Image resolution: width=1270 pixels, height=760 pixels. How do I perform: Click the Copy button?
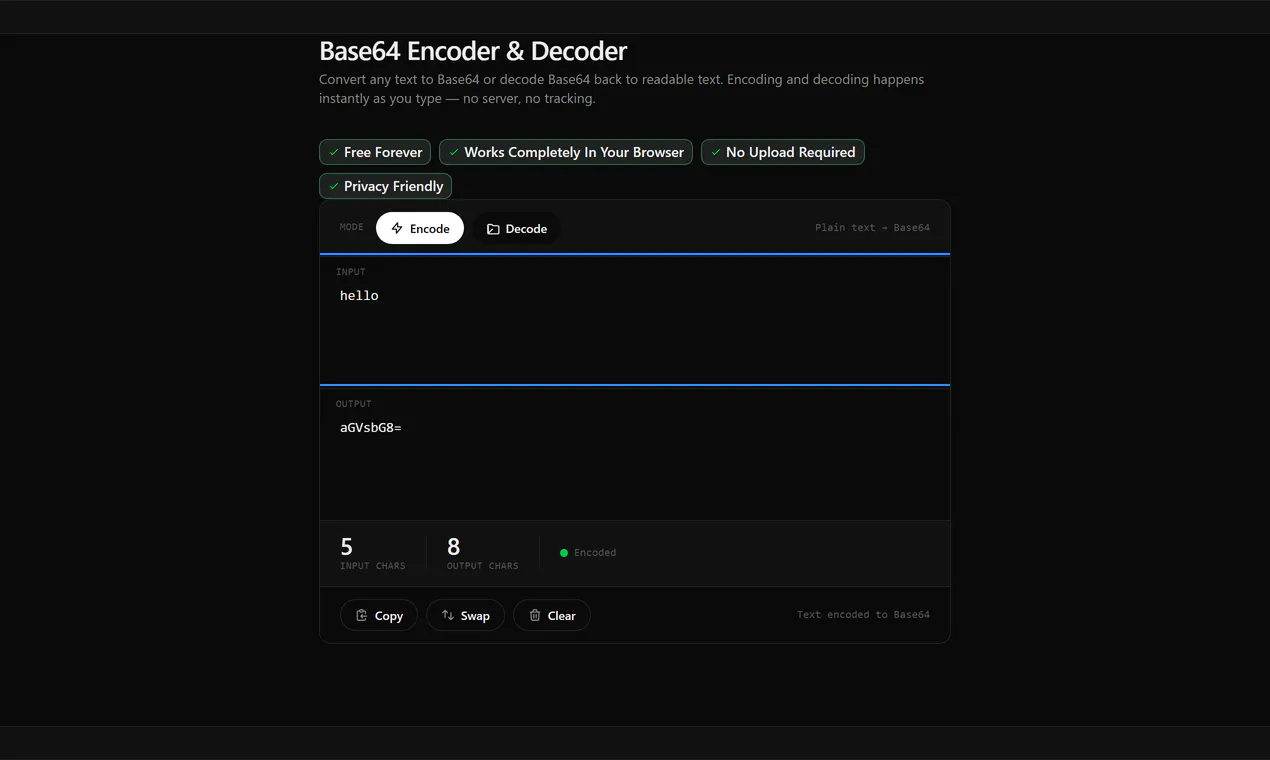(379, 615)
